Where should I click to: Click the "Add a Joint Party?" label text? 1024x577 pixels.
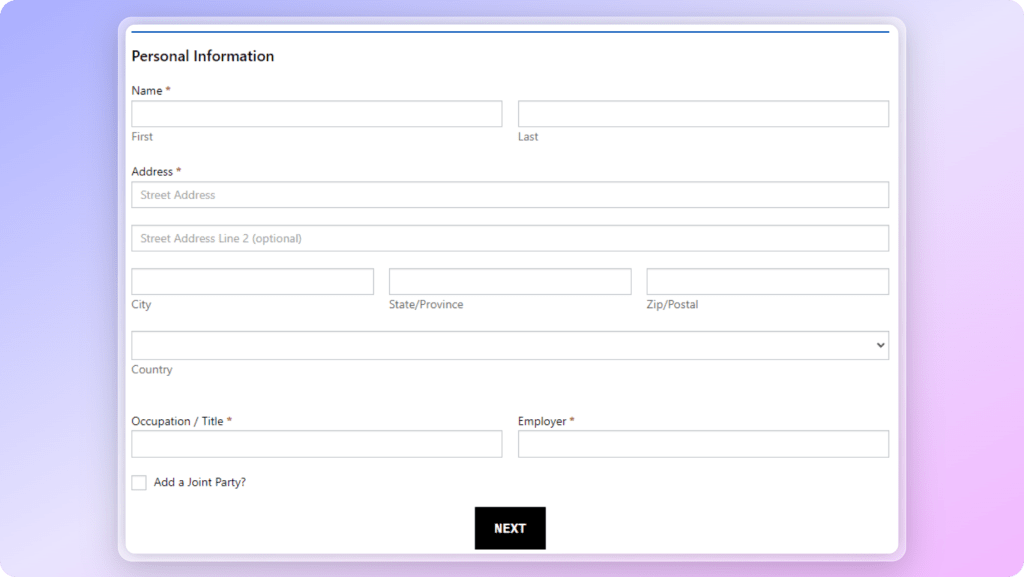[x=200, y=483]
